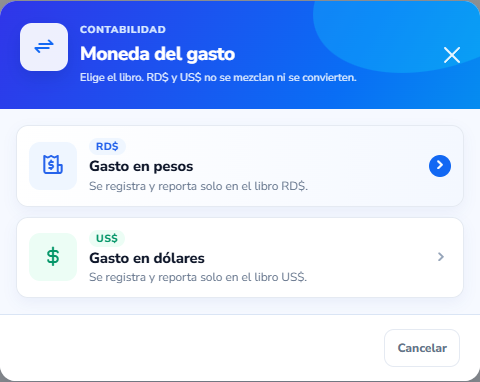
Task: Close the Moneda del gasto dialog
Action: click(452, 55)
